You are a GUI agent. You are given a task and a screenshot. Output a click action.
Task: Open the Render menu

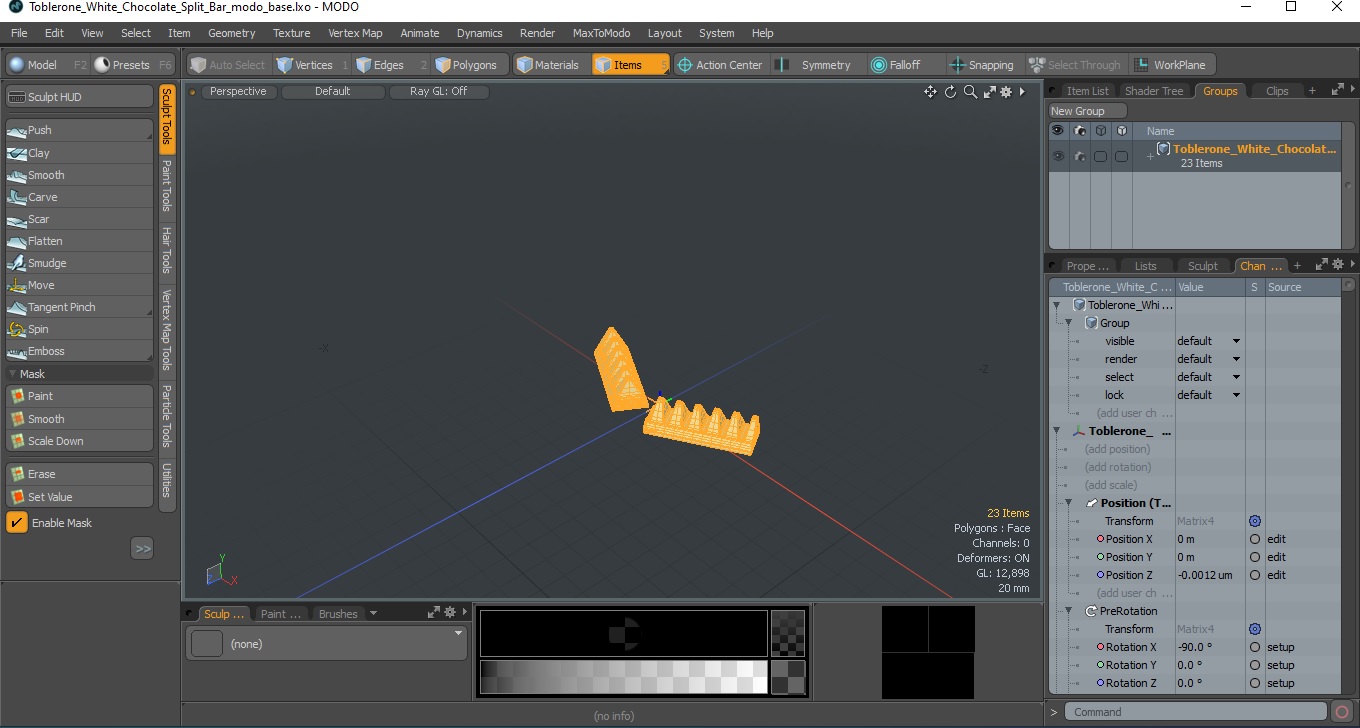pos(537,33)
